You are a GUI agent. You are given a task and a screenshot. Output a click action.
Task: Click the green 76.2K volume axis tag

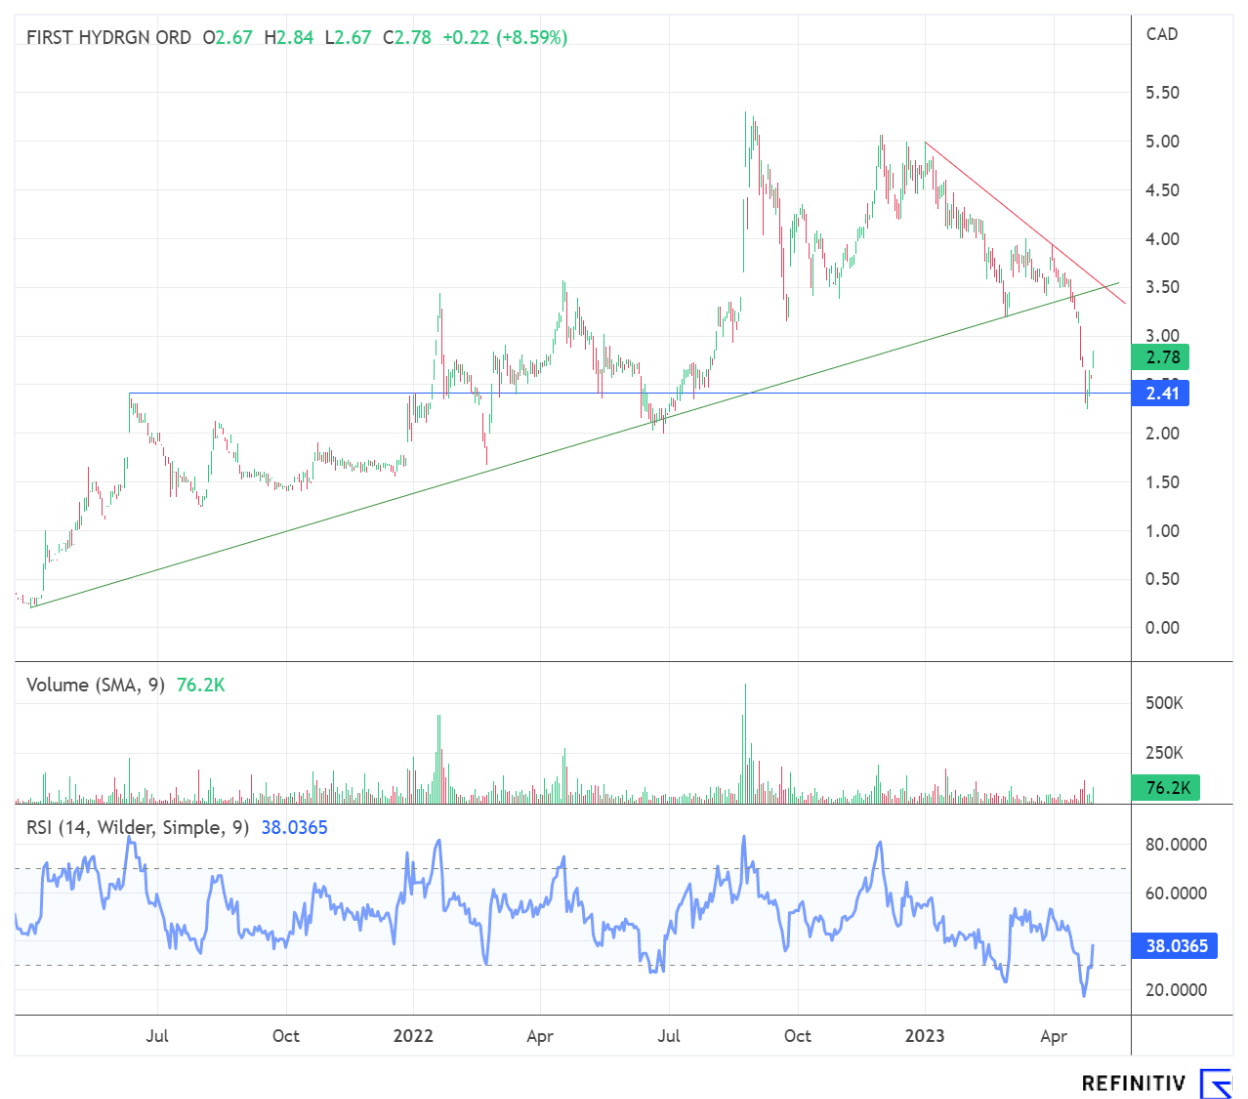point(1166,788)
